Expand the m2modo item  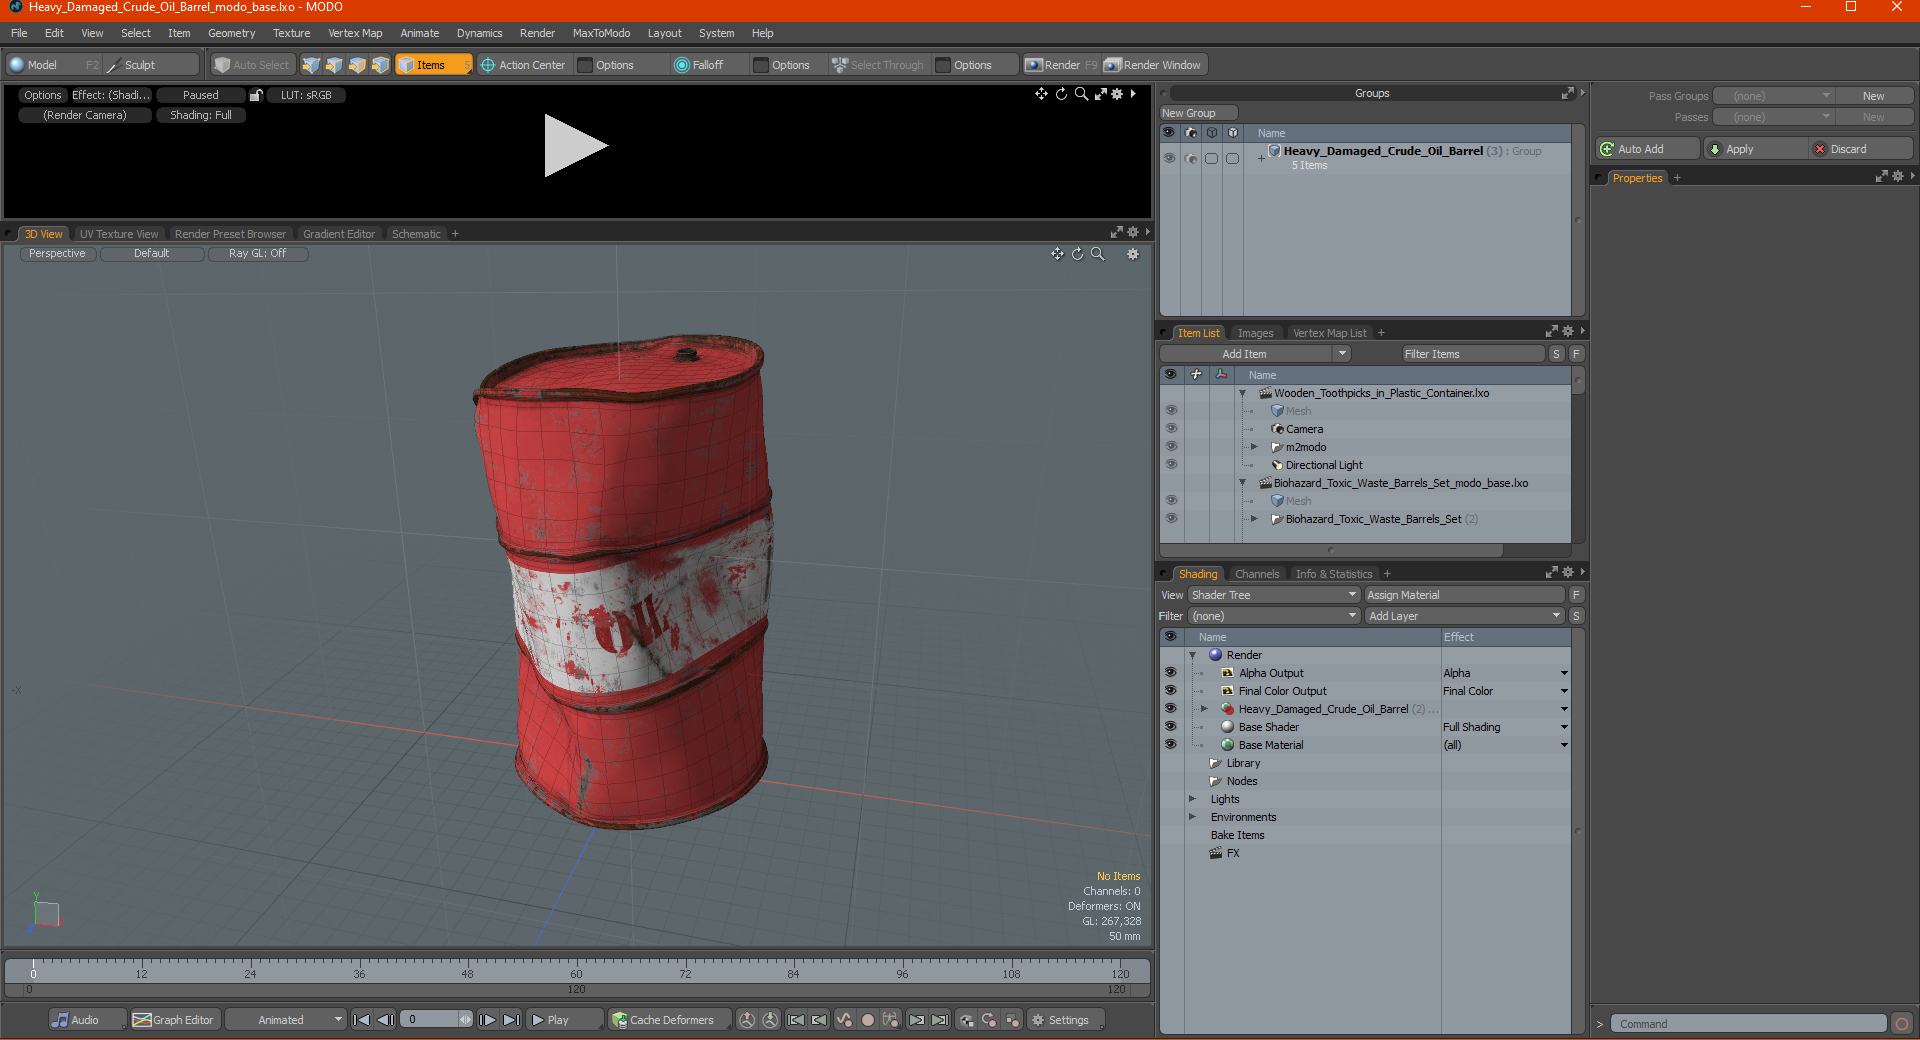click(x=1254, y=447)
